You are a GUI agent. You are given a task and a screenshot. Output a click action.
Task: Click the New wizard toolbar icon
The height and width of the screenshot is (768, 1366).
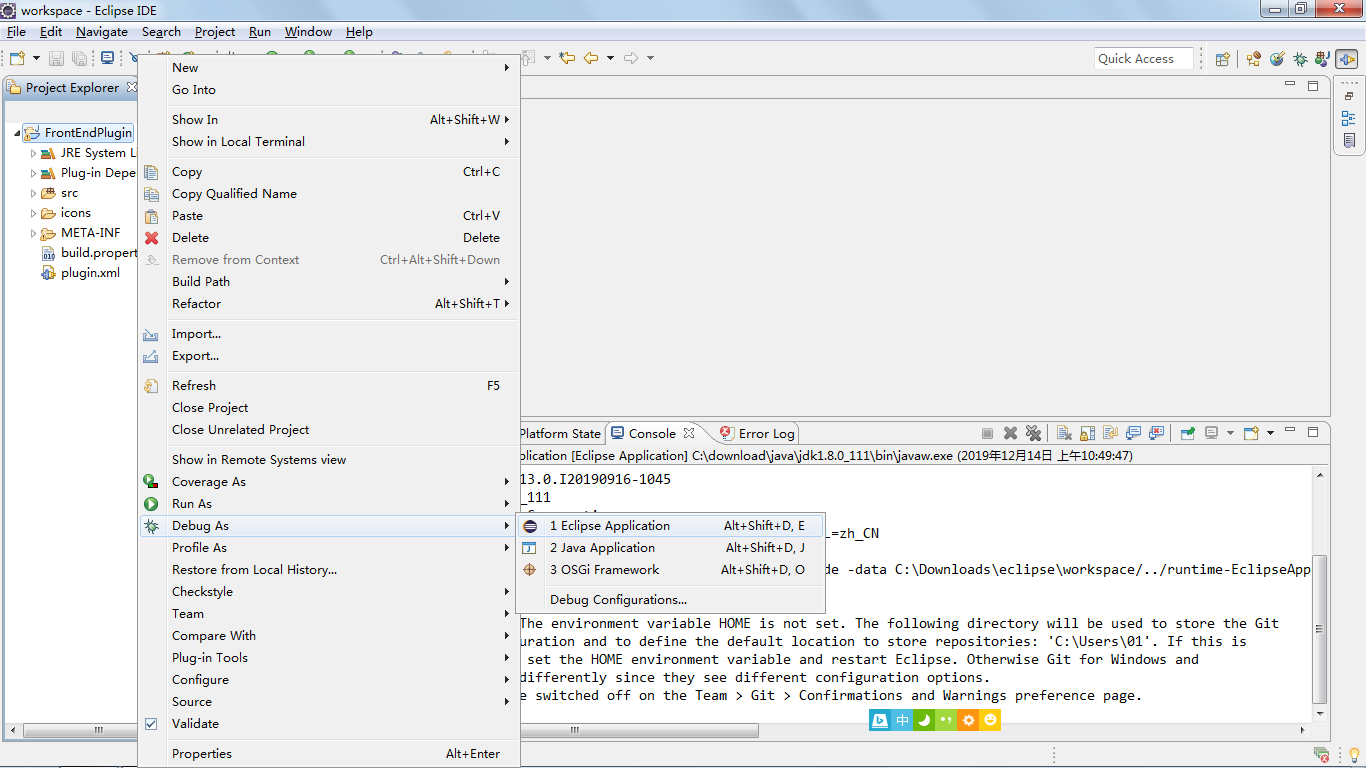pyautogui.click(x=17, y=58)
